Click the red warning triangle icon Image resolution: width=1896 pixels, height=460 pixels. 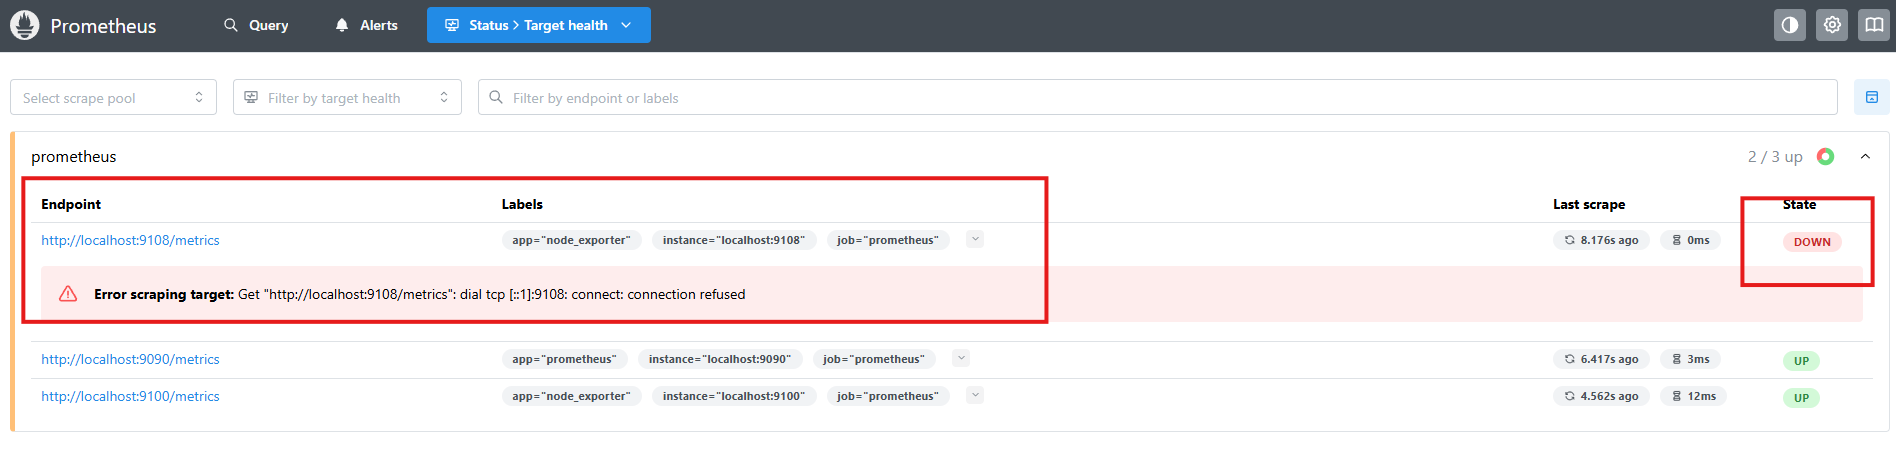pyautogui.click(x=68, y=294)
